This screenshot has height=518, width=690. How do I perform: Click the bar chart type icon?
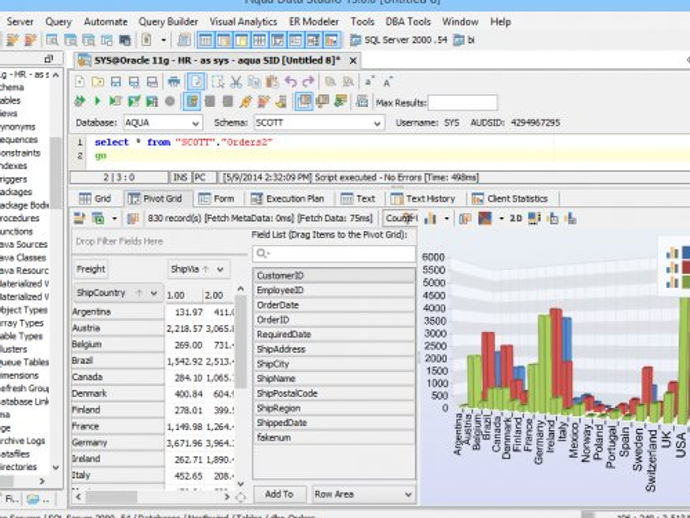tap(430, 218)
